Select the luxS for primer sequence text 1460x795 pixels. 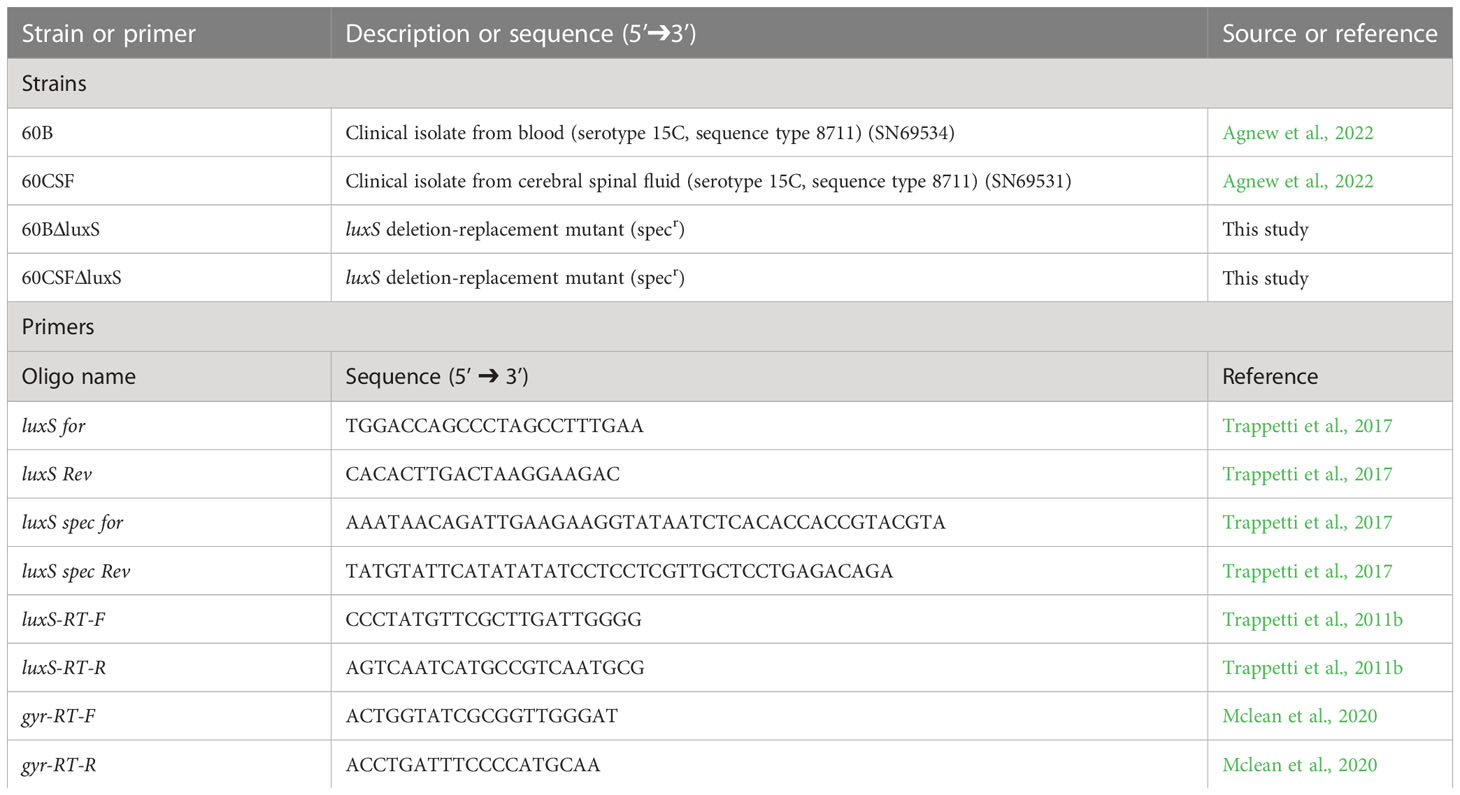point(494,426)
